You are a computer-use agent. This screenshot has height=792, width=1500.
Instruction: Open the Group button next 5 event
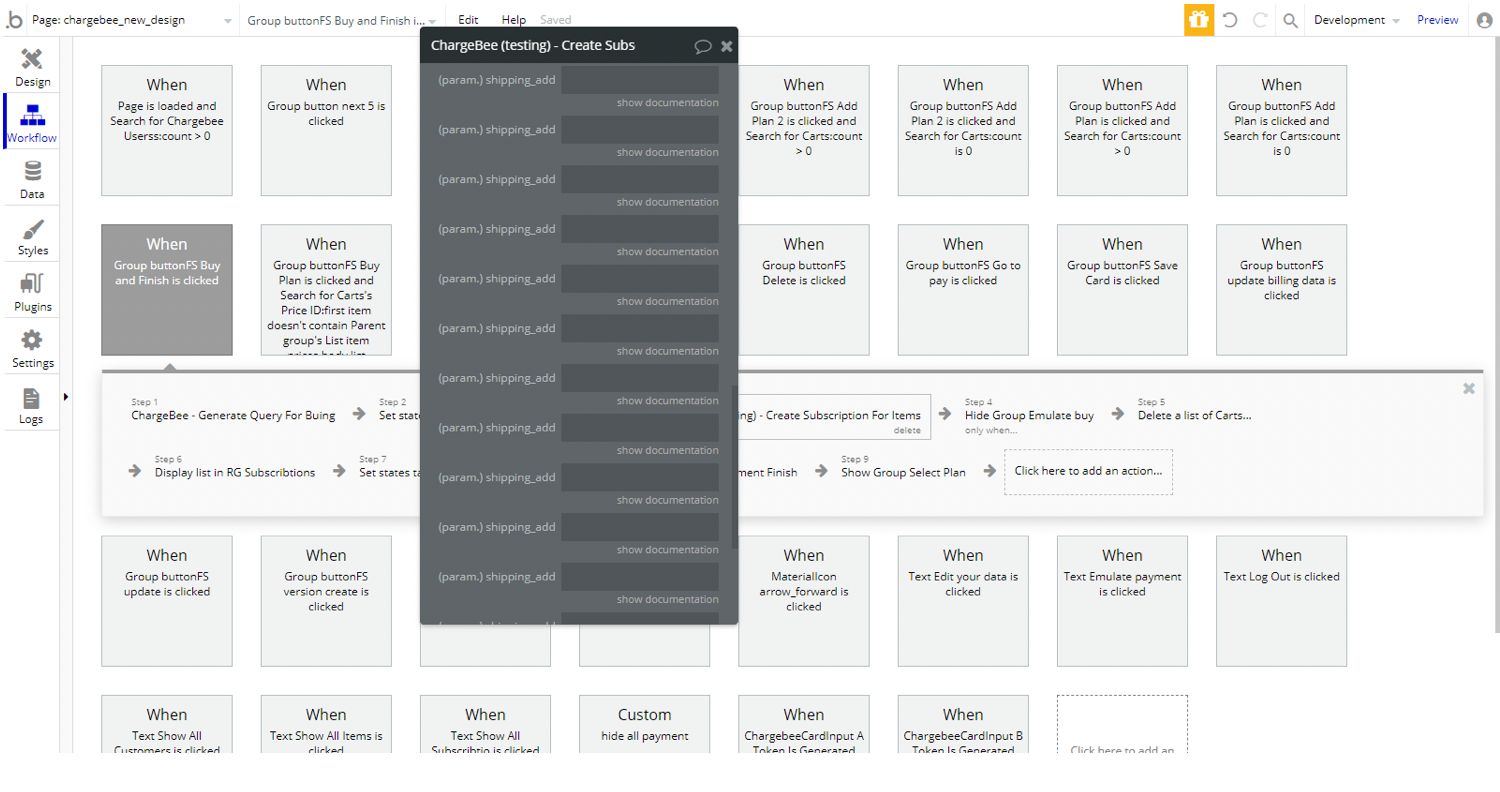click(326, 130)
